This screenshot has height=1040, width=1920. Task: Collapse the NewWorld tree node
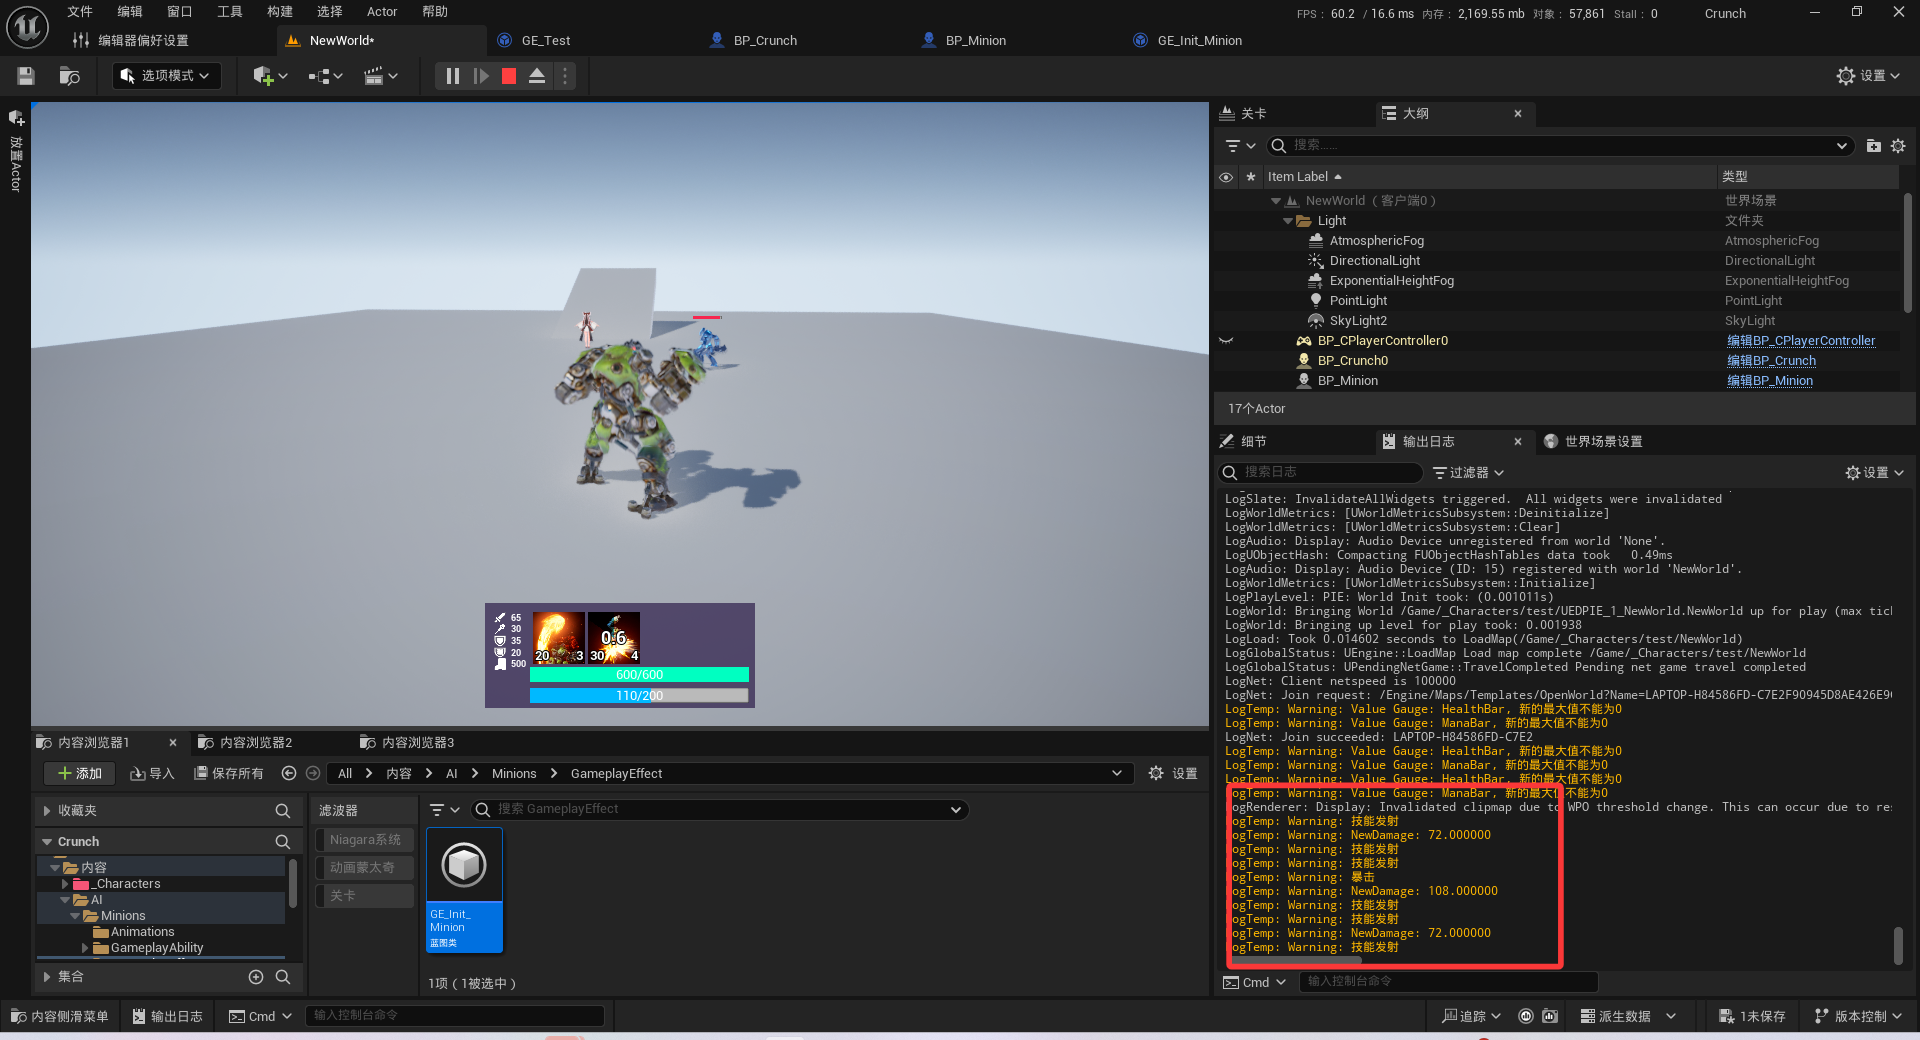point(1275,201)
